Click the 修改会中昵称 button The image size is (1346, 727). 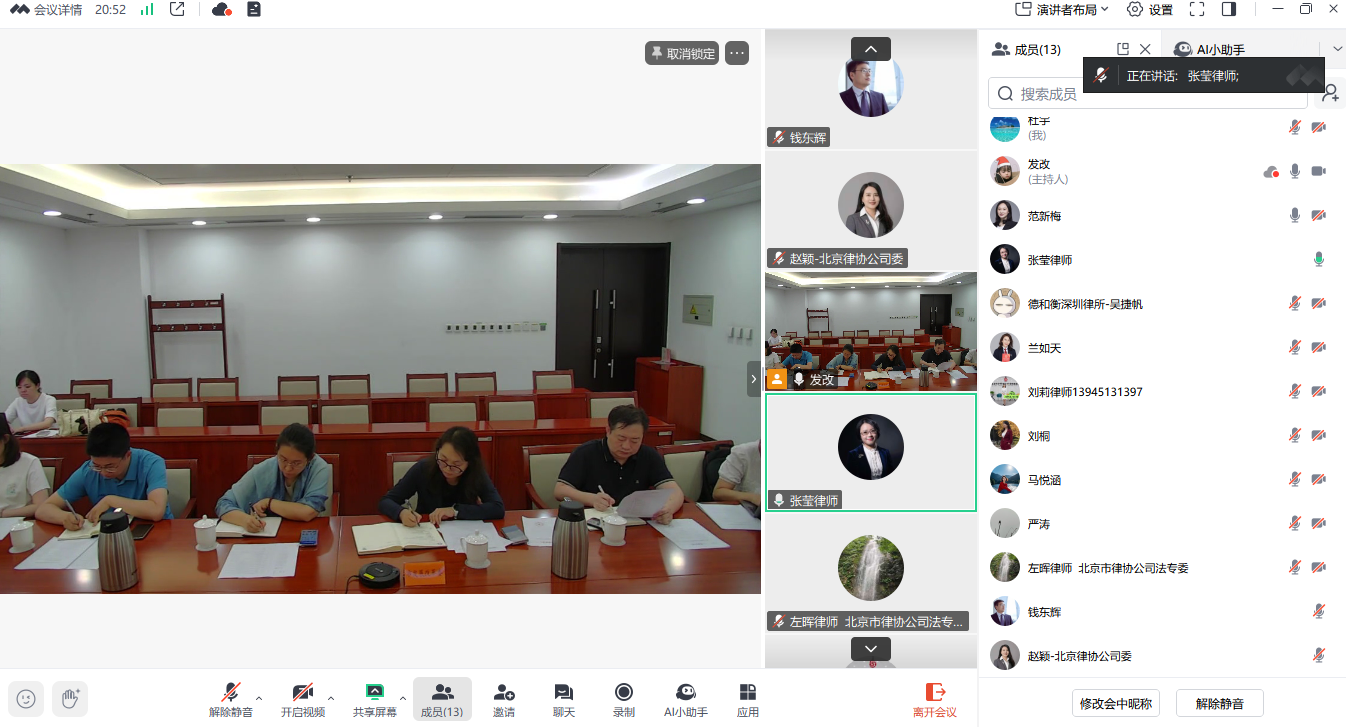pos(1116,703)
